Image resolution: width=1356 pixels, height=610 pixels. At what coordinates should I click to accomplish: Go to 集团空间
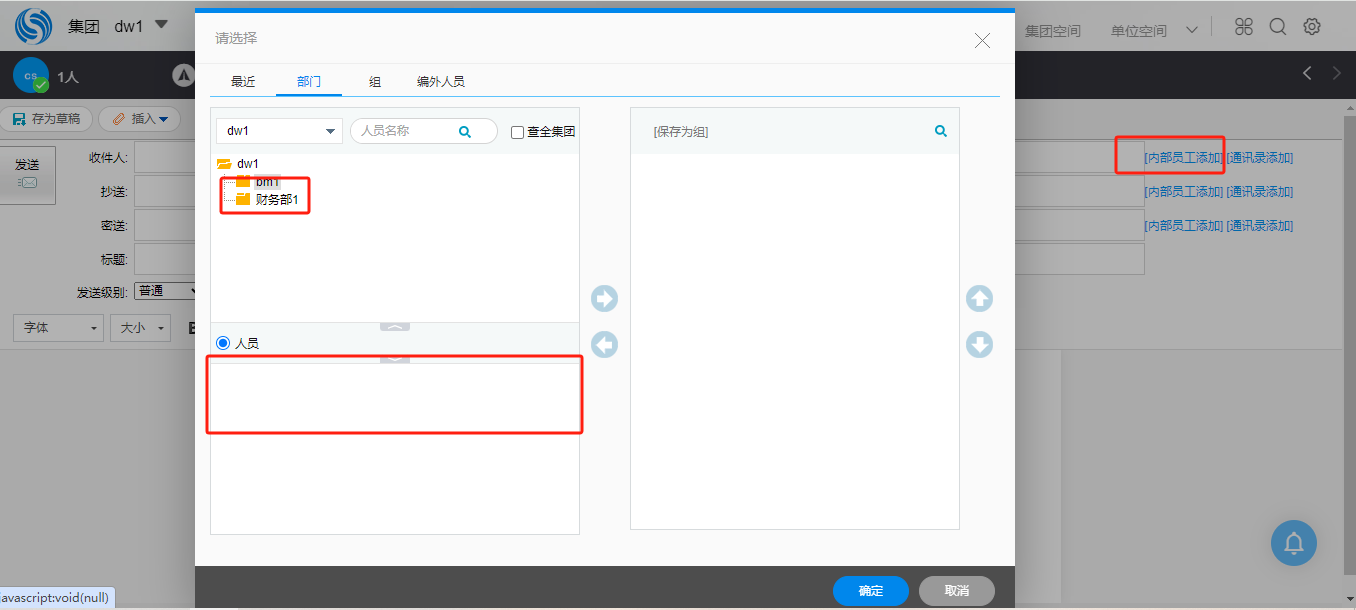(x=1053, y=30)
